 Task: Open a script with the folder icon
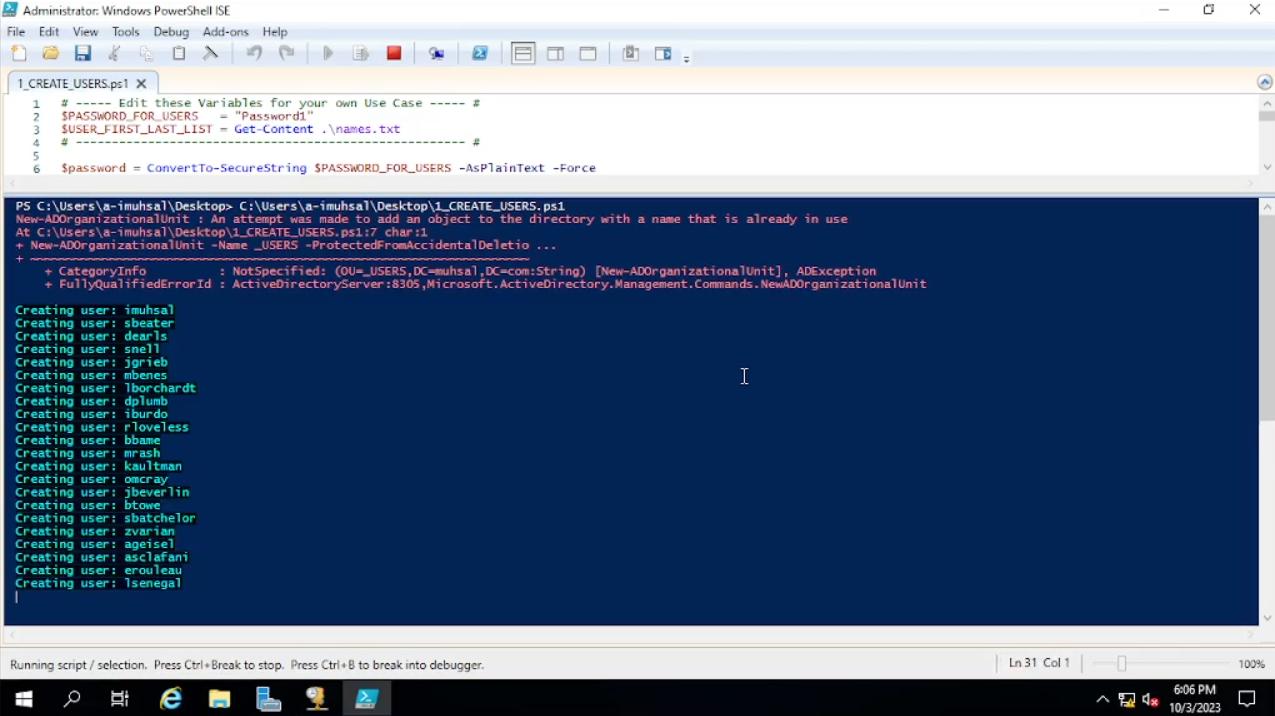pos(50,54)
